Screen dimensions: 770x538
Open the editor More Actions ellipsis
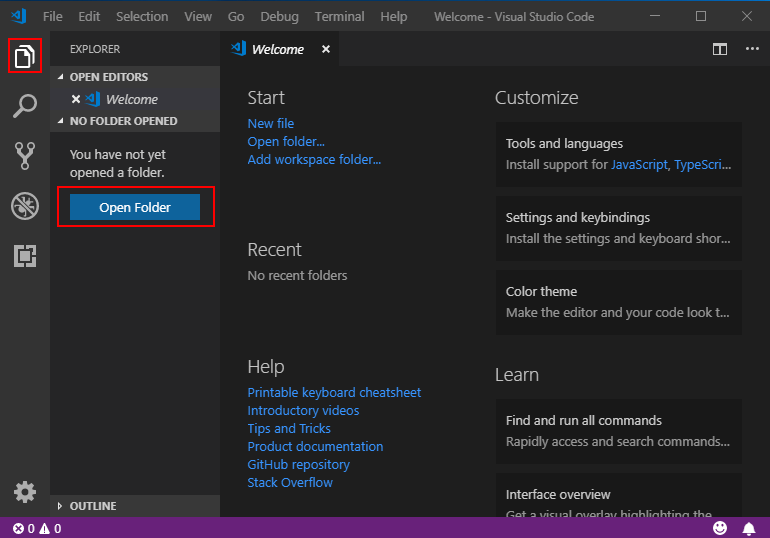[752, 49]
